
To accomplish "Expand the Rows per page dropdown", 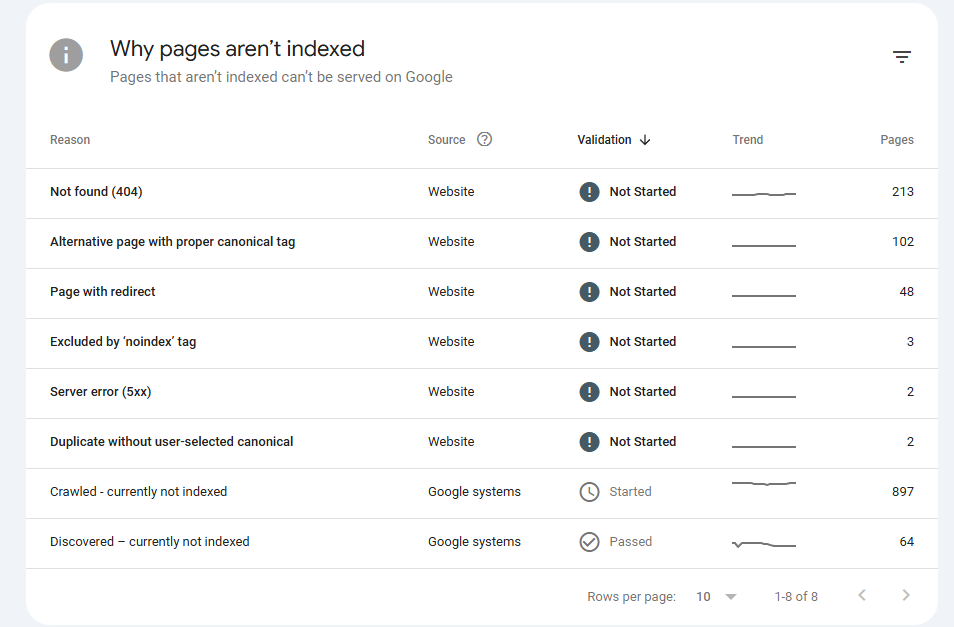I will pos(717,597).
